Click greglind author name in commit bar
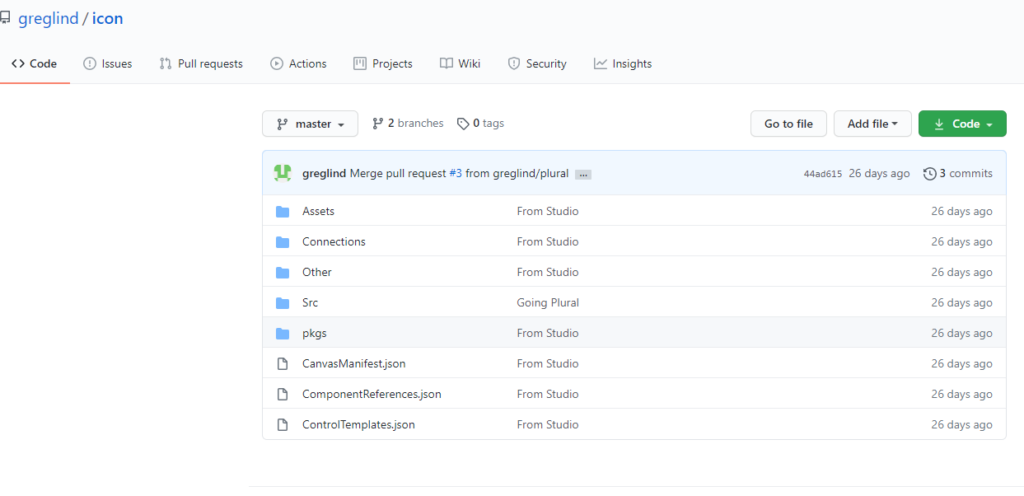Screen dimensions: 1024x496 [x=325, y=174]
